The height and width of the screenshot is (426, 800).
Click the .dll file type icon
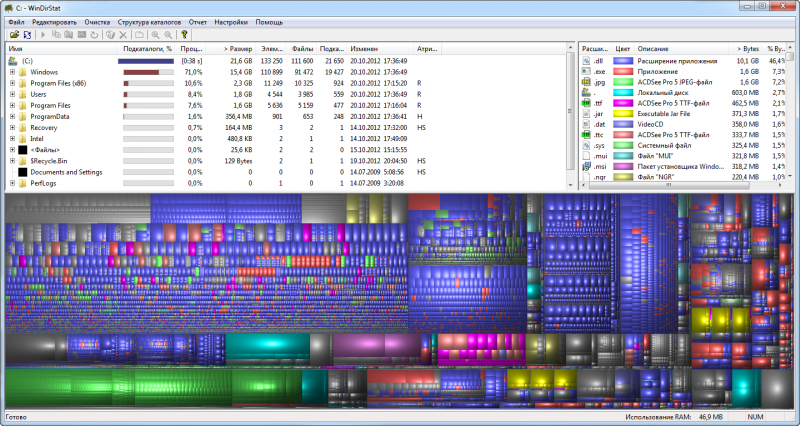[x=586, y=61]
